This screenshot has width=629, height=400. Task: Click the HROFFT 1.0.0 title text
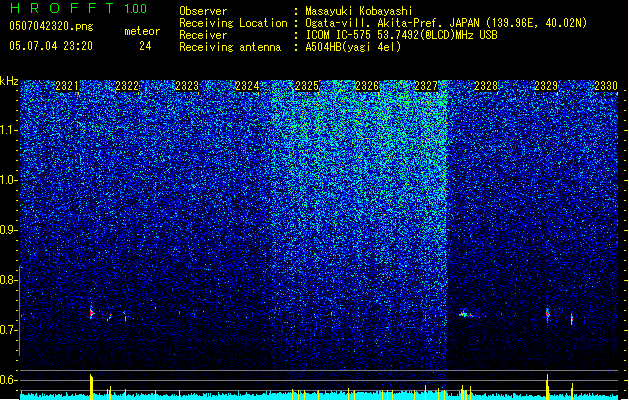(x=78, y=8)
